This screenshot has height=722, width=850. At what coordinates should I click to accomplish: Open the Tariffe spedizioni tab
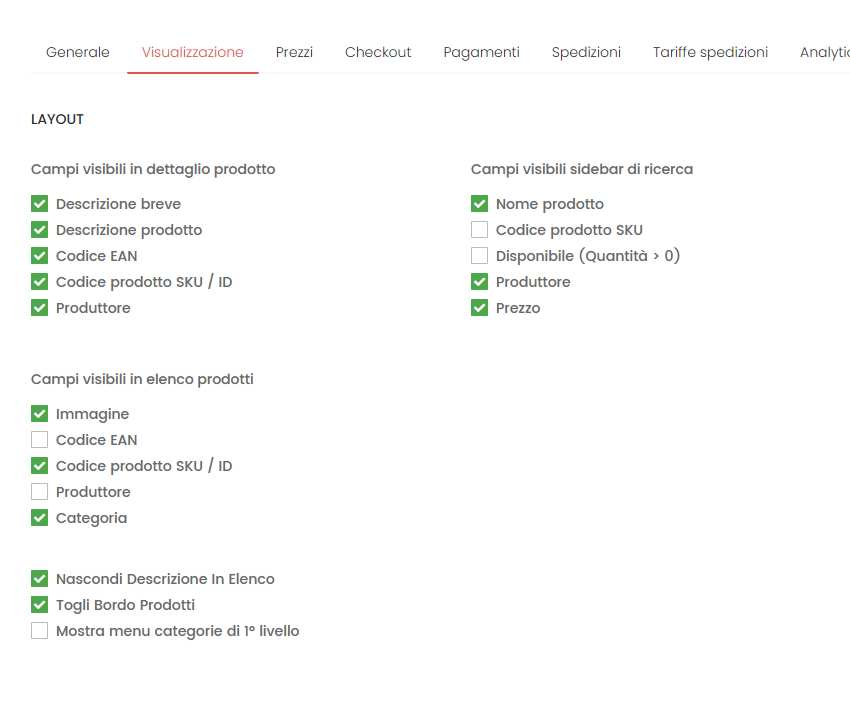click(710, 52)
